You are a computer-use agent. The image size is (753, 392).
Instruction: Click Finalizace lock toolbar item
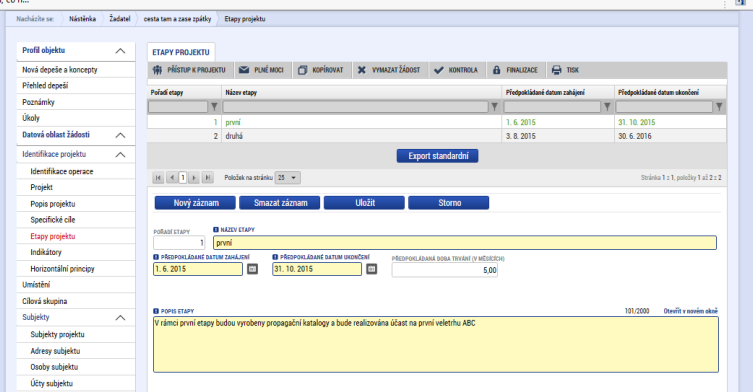point(515,70)
